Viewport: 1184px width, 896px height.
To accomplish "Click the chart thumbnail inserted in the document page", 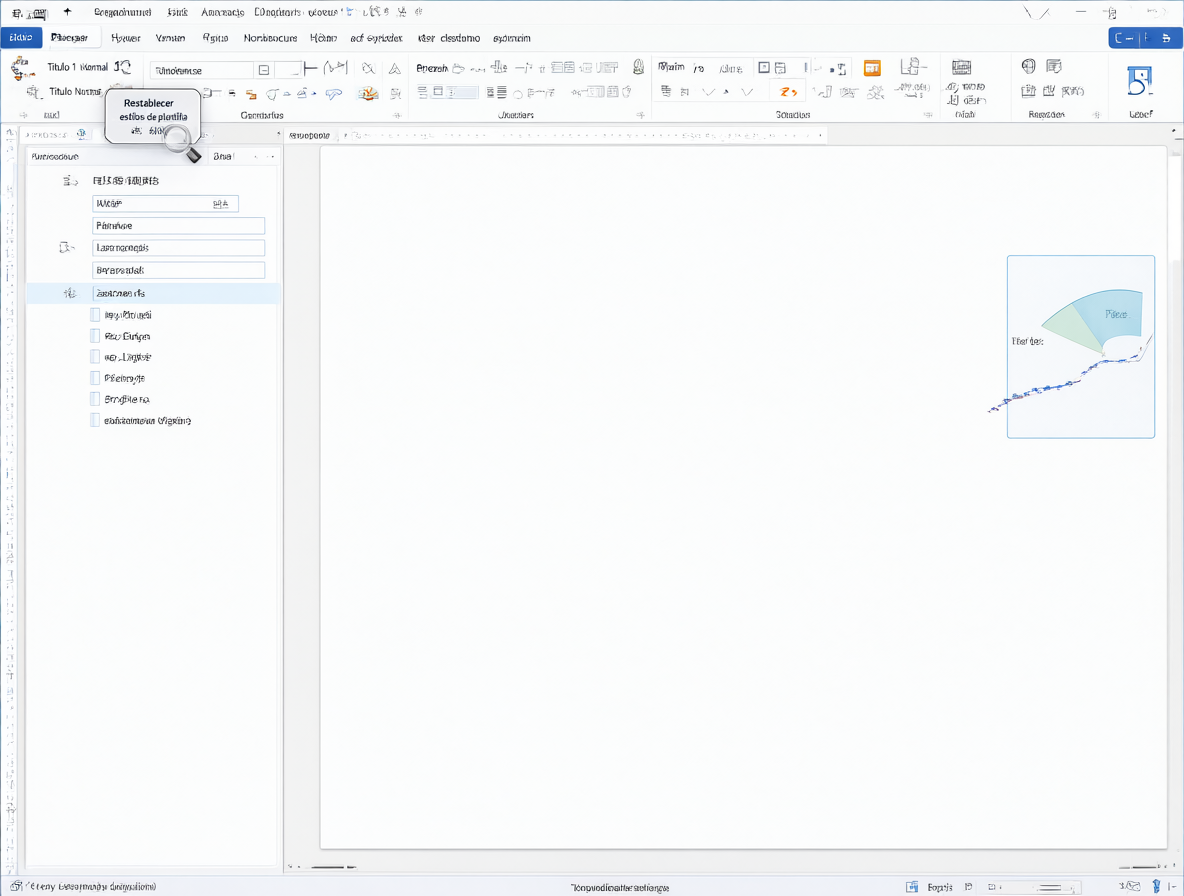I will 1081,346.
